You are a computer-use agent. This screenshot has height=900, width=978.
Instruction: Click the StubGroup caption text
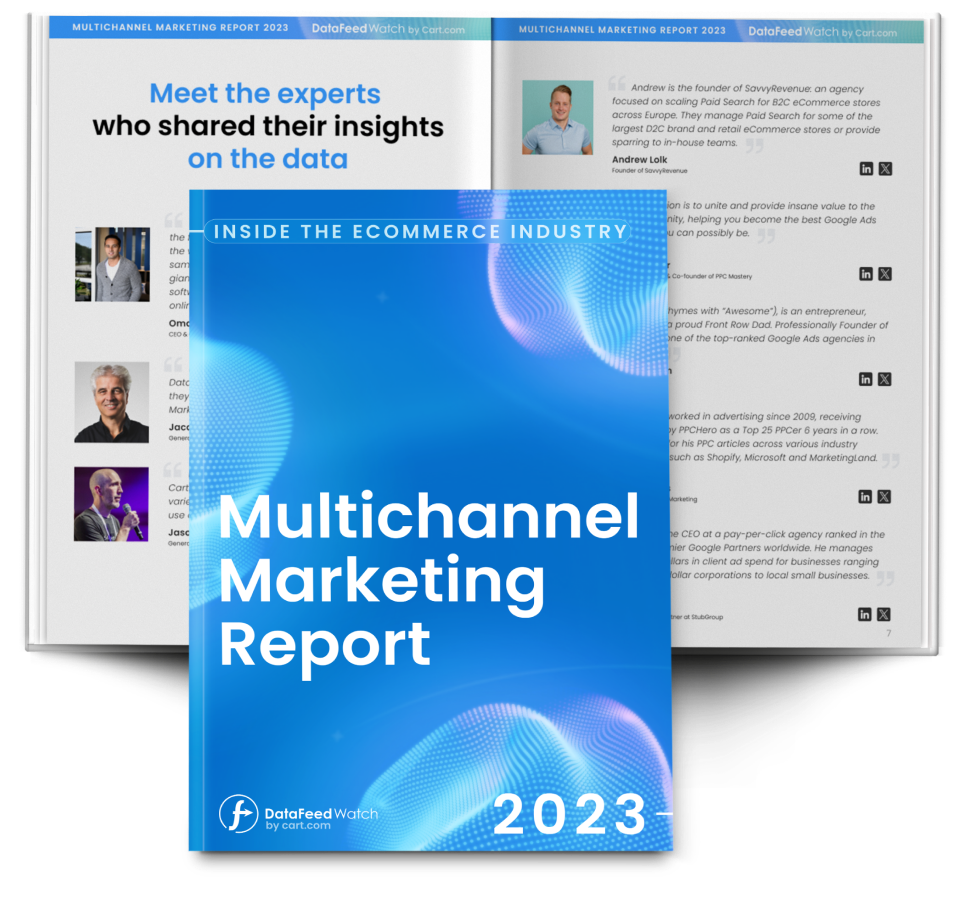pyautogui.click(x=697, y=617)
